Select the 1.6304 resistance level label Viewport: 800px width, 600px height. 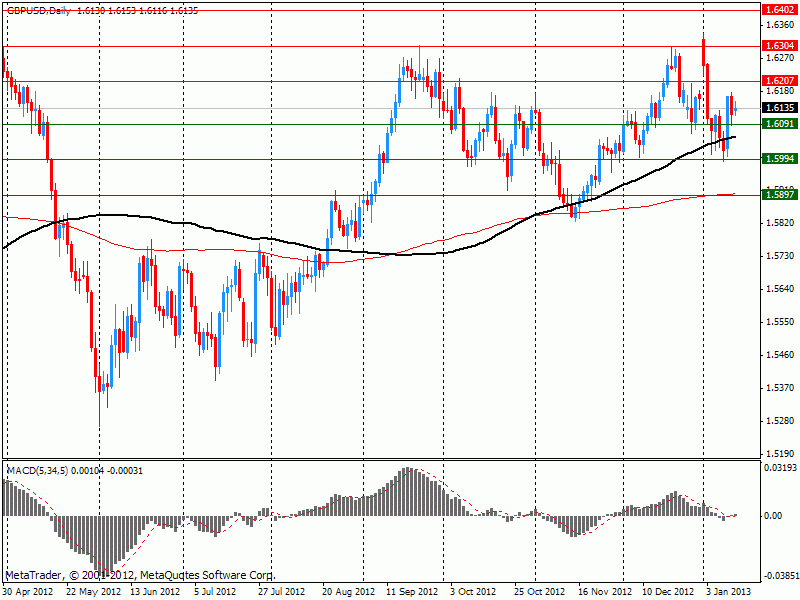coord(779,46)
